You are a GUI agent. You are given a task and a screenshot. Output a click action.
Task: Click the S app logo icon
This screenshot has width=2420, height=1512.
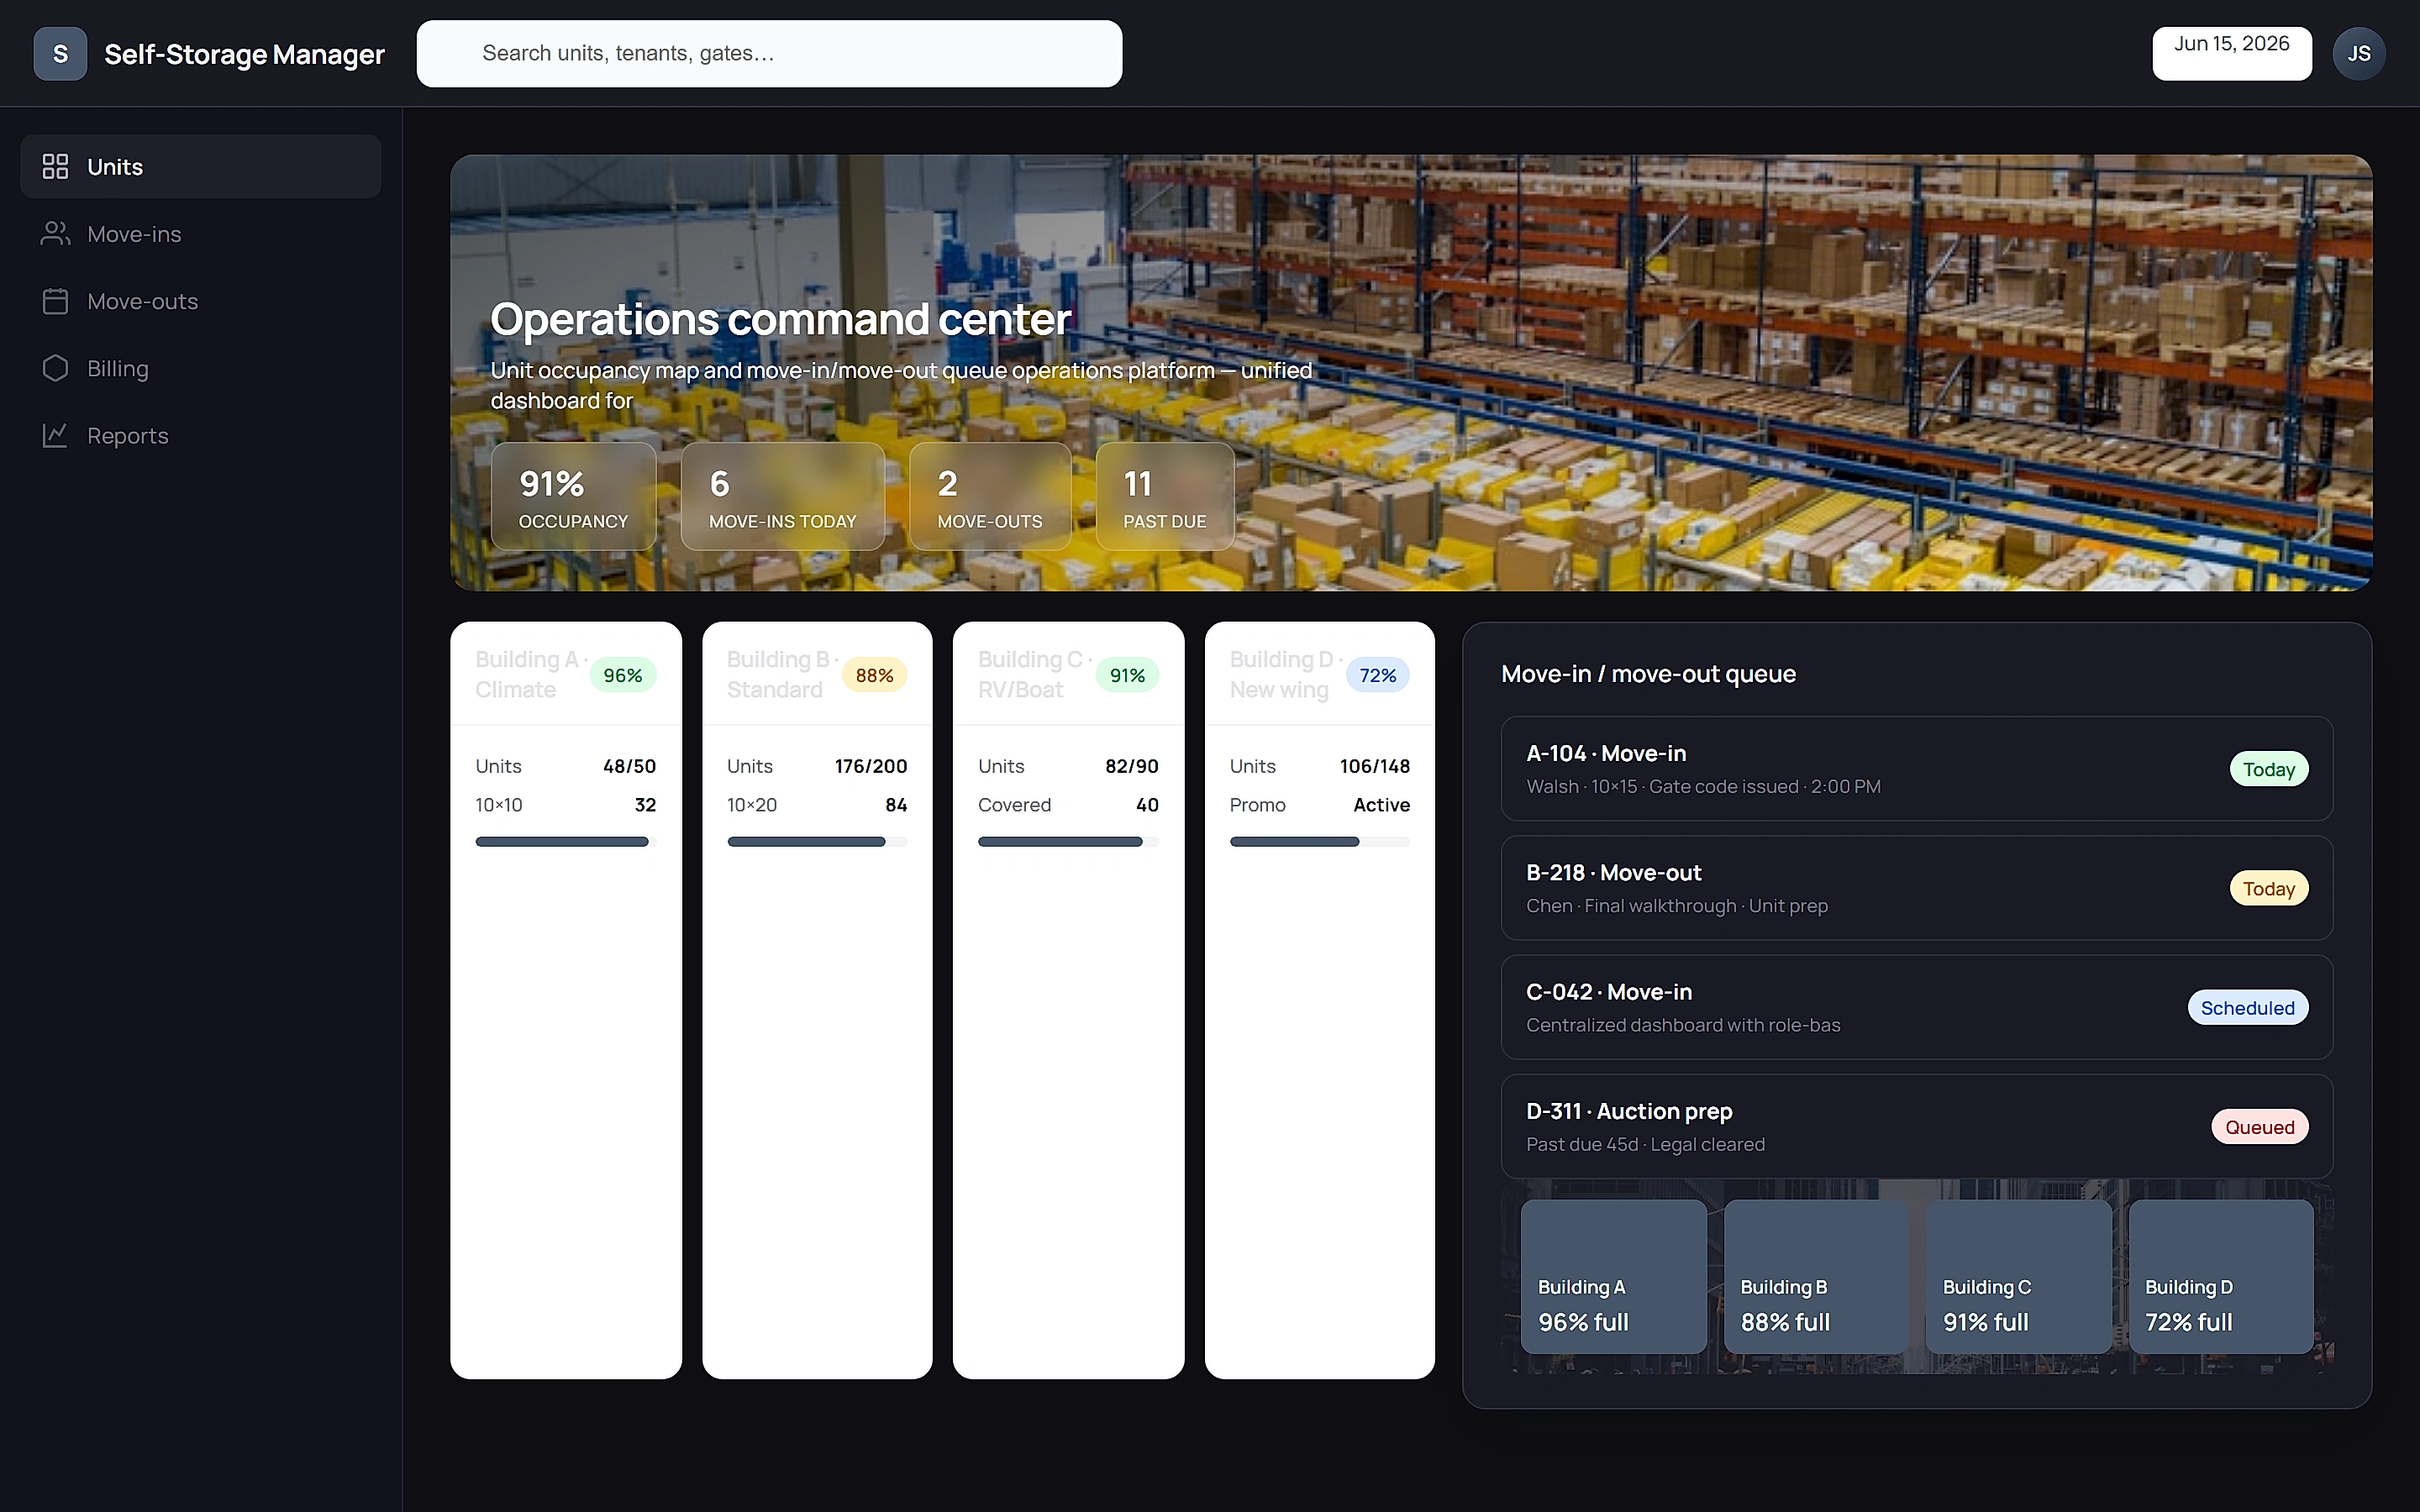[60, 54]
